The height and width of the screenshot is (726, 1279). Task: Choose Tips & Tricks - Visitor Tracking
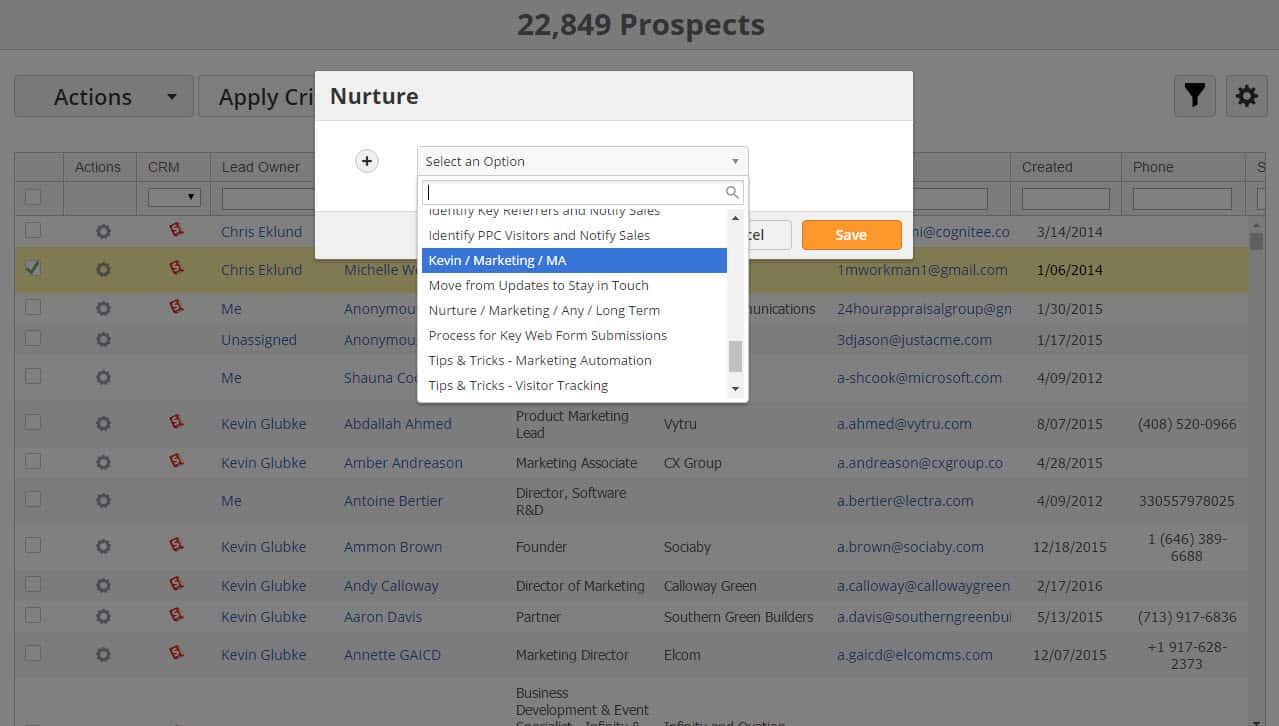tap(574, 385)
